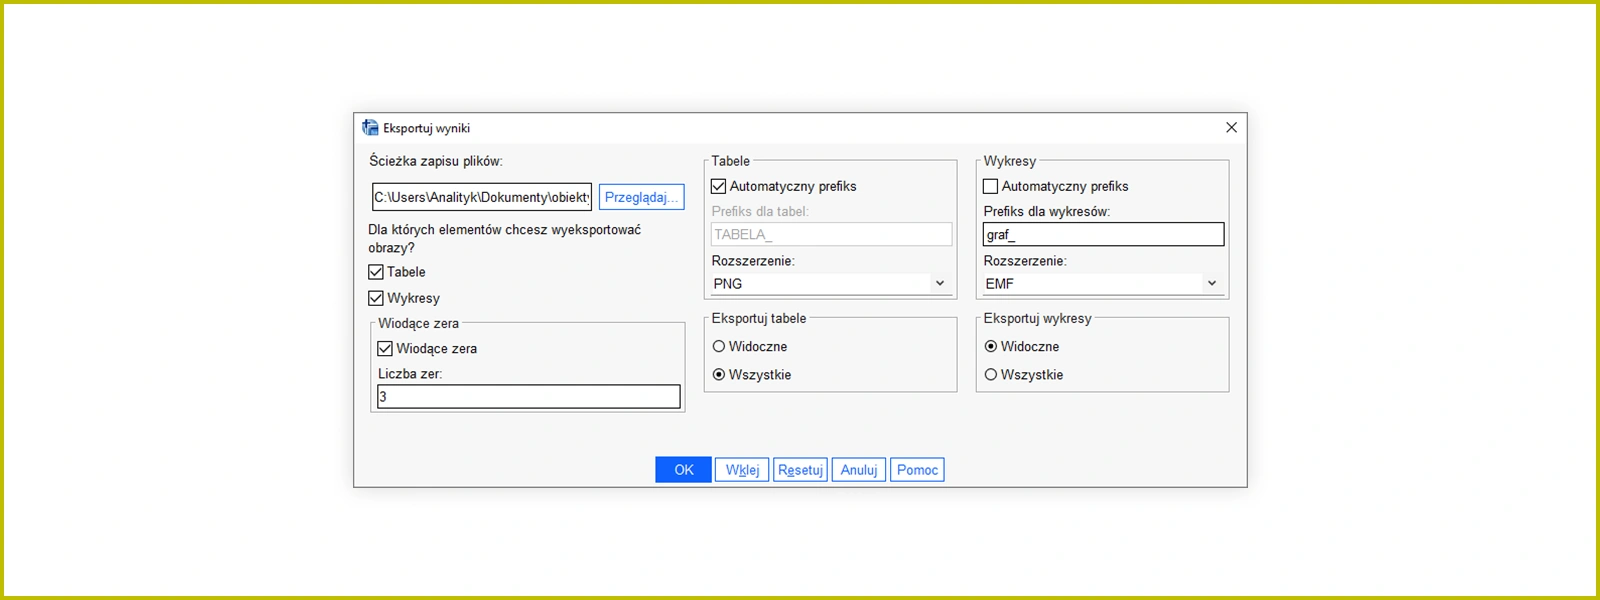Click the Eksportuj wyniki title bar icon
This screenshot has height=600, width=1600.
click(370, 128)
